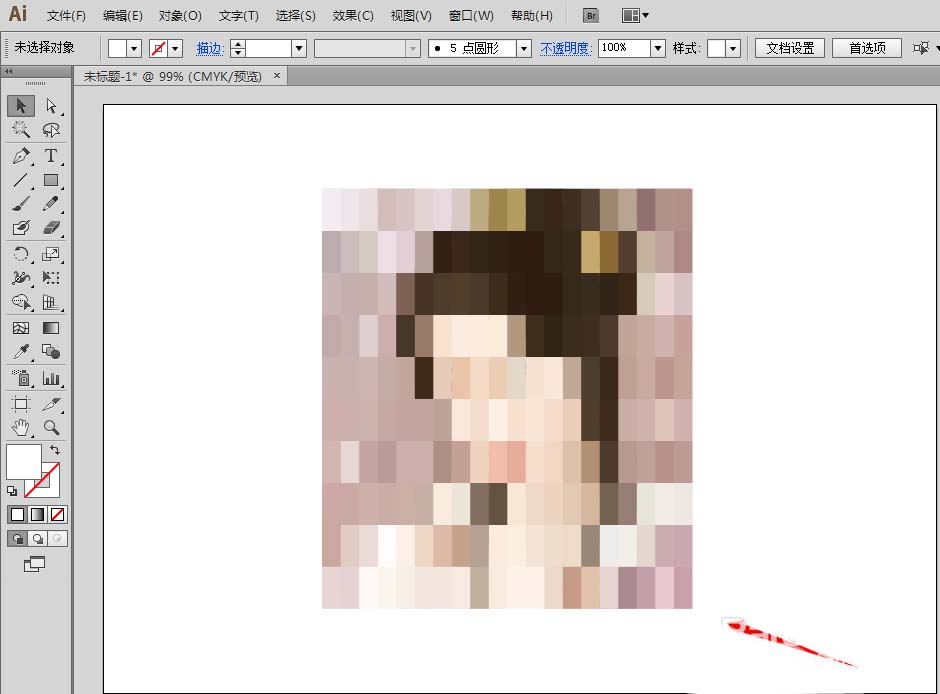The width and height of the screenshot is (940, 694).
Task: Select the Slice tool
Action: [x=51, y=403]
